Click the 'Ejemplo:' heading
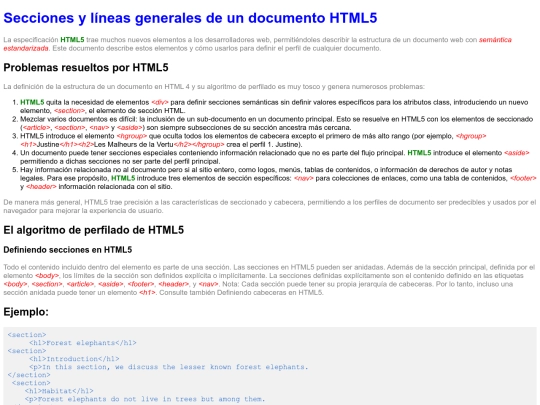The image size is (540, 405). 26,312
